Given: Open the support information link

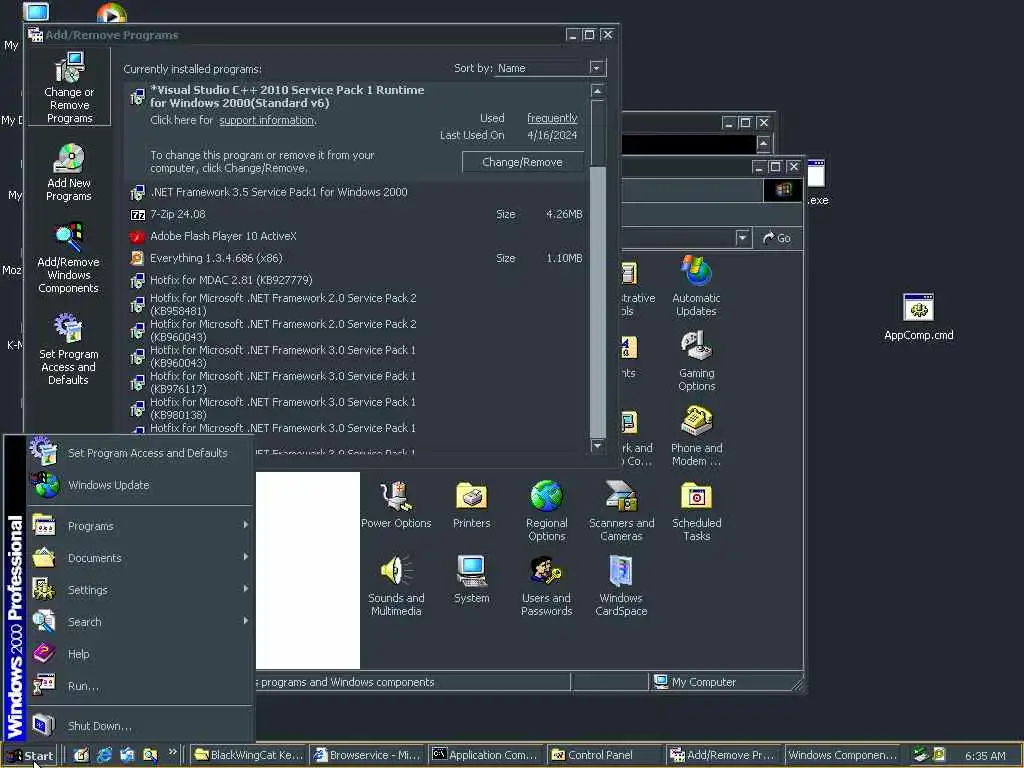Looking at the screenshot, I should tap(266, 120).
